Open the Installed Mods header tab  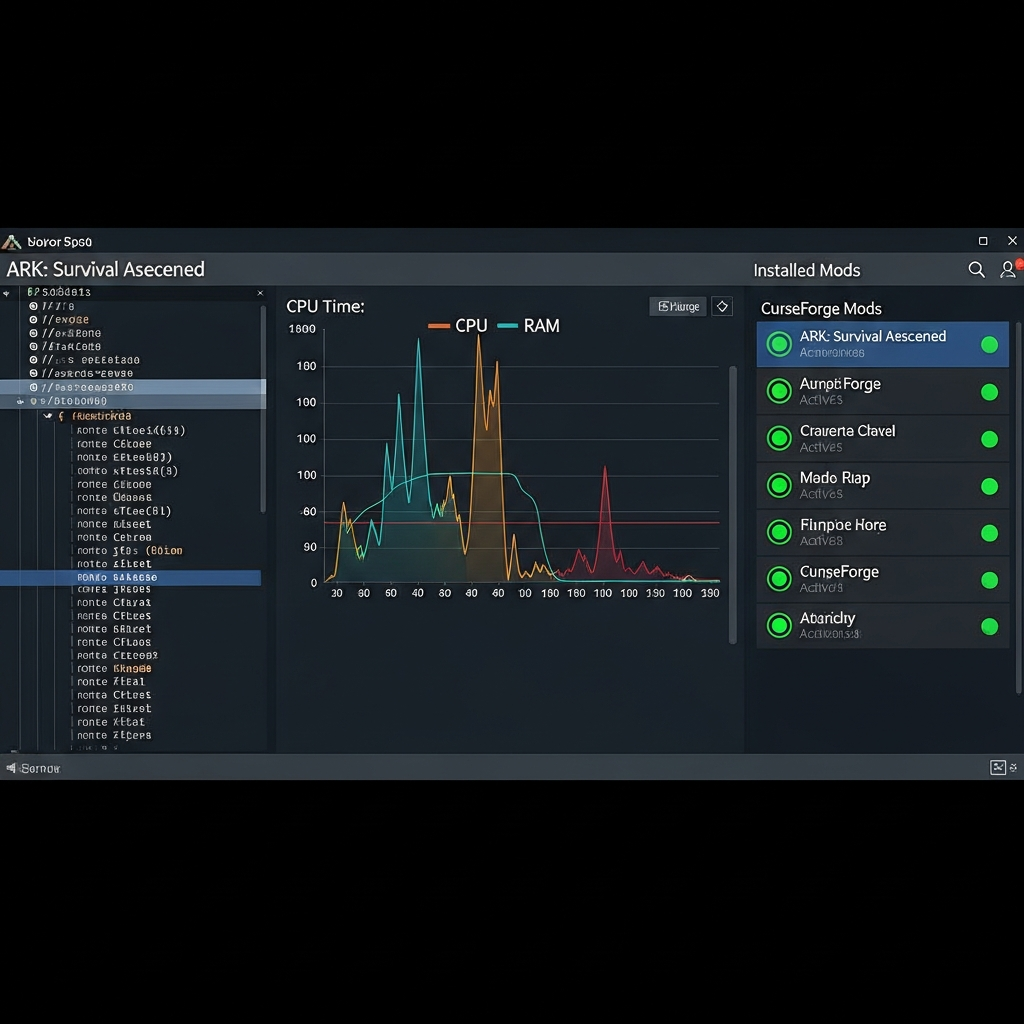pyautogui.click(x=807, y=270)
